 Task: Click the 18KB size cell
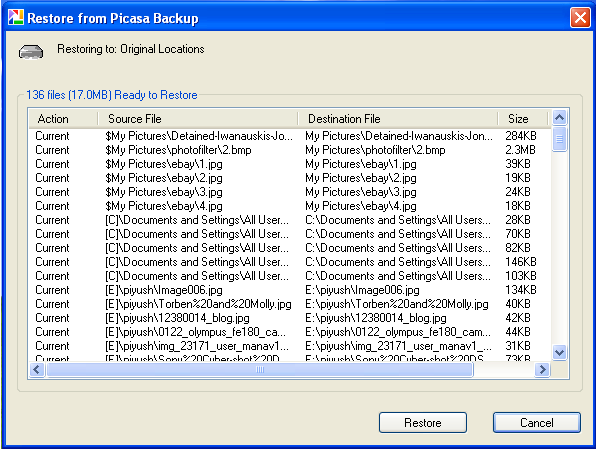pyautogui.click(x=518, y=206)
